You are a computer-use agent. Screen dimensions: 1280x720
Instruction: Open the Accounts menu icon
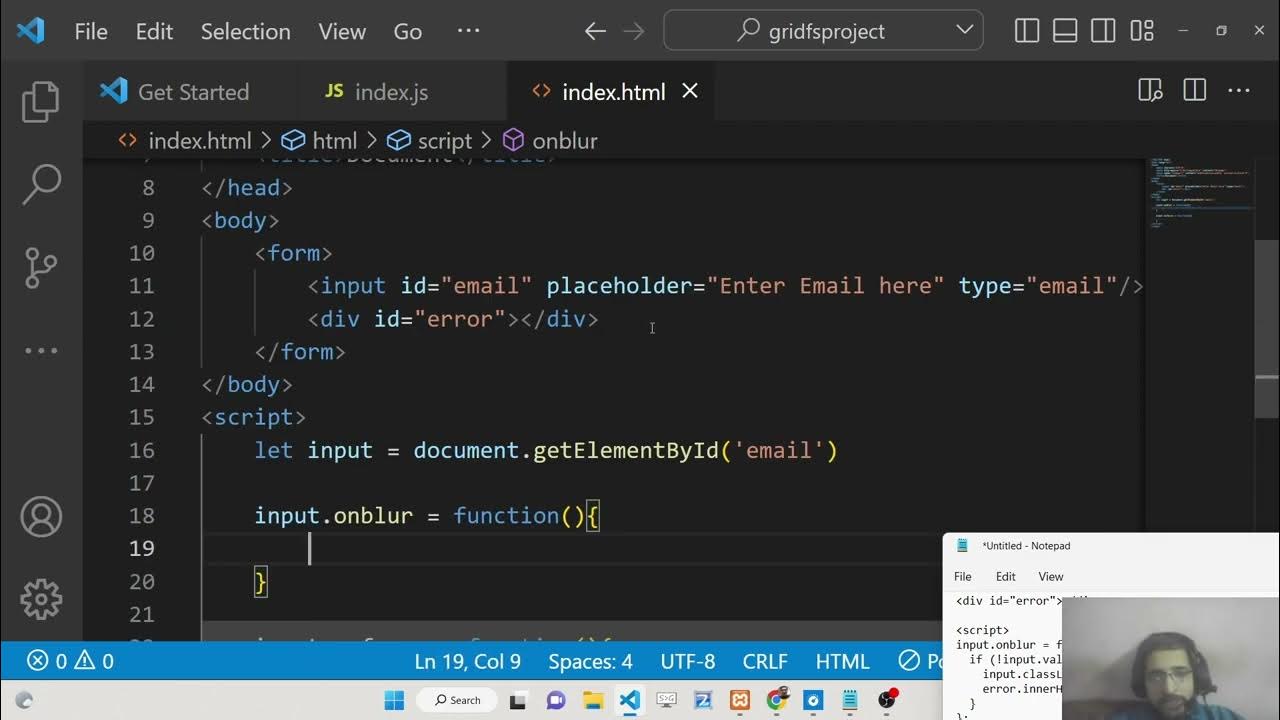(41, 517)
